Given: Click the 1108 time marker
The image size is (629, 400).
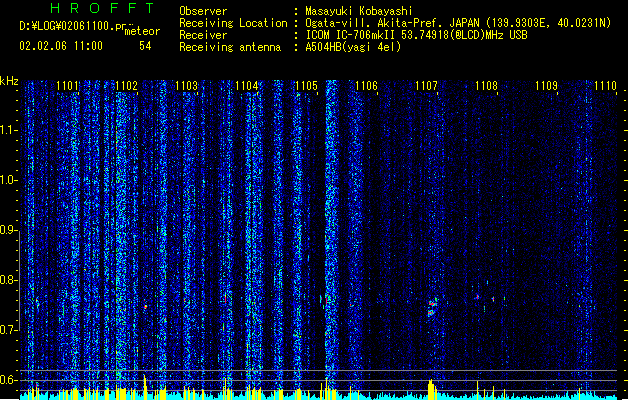Looking at the screenshot, I should click(x=486, y=86).
